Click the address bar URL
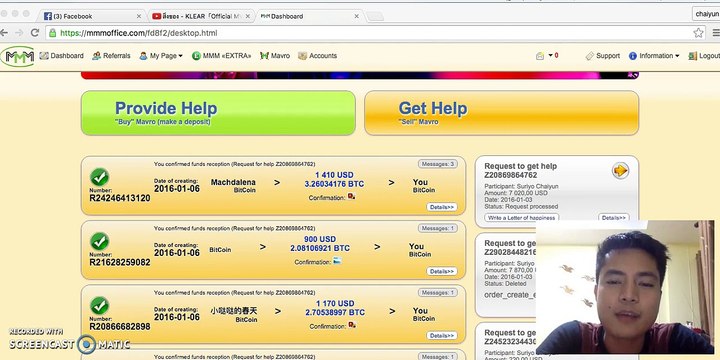 tap(139, 33)
